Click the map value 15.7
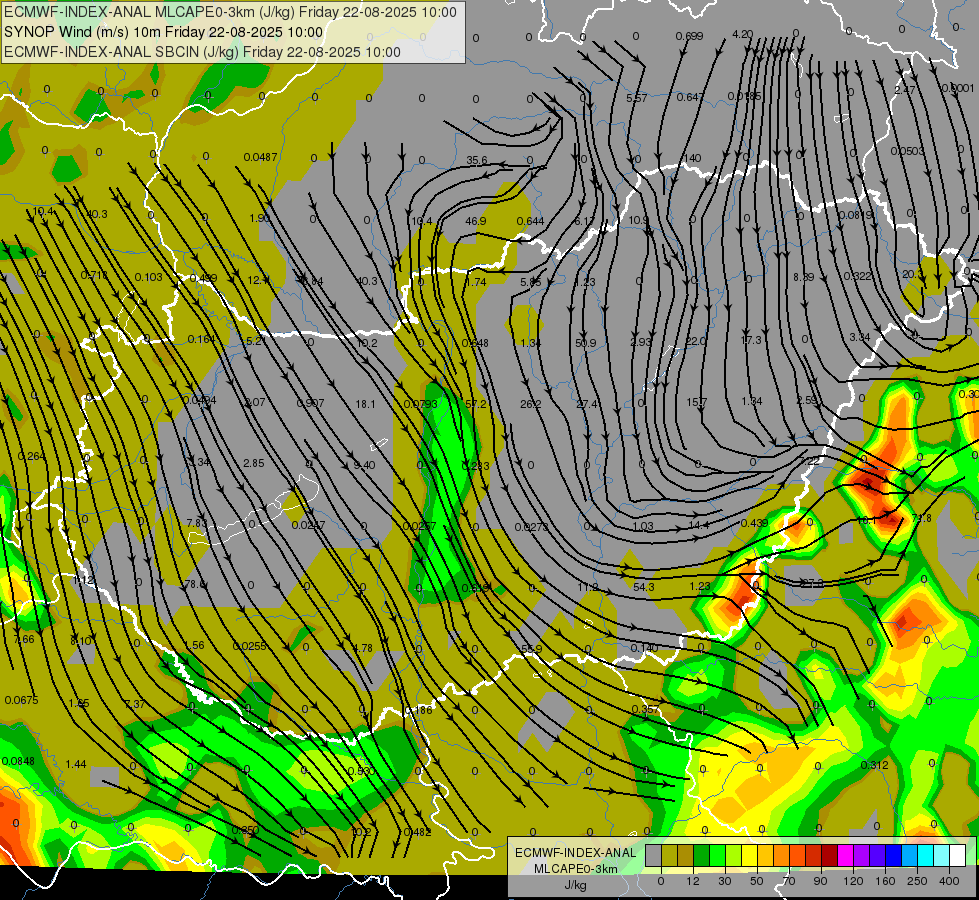 pos(696,403)
